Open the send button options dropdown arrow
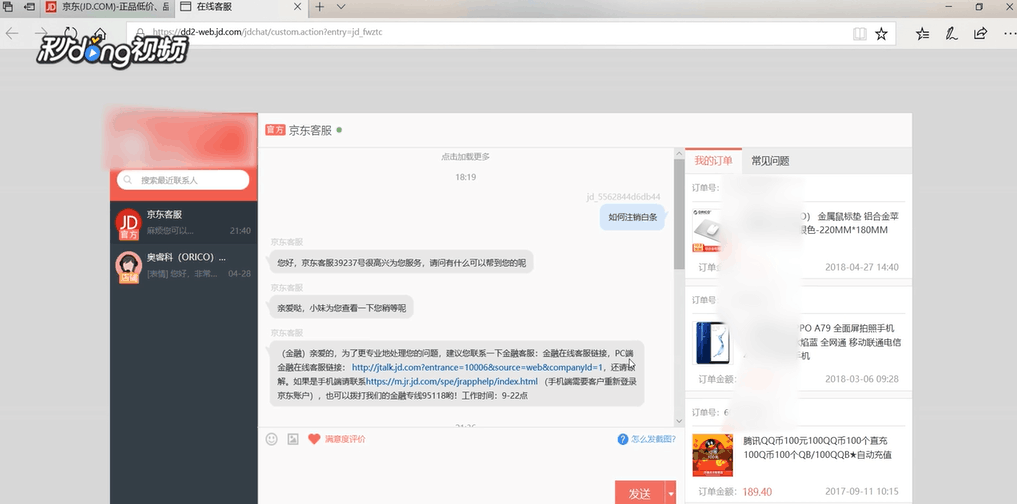This screenshot has height=504, width=1017. coord(671,494)
